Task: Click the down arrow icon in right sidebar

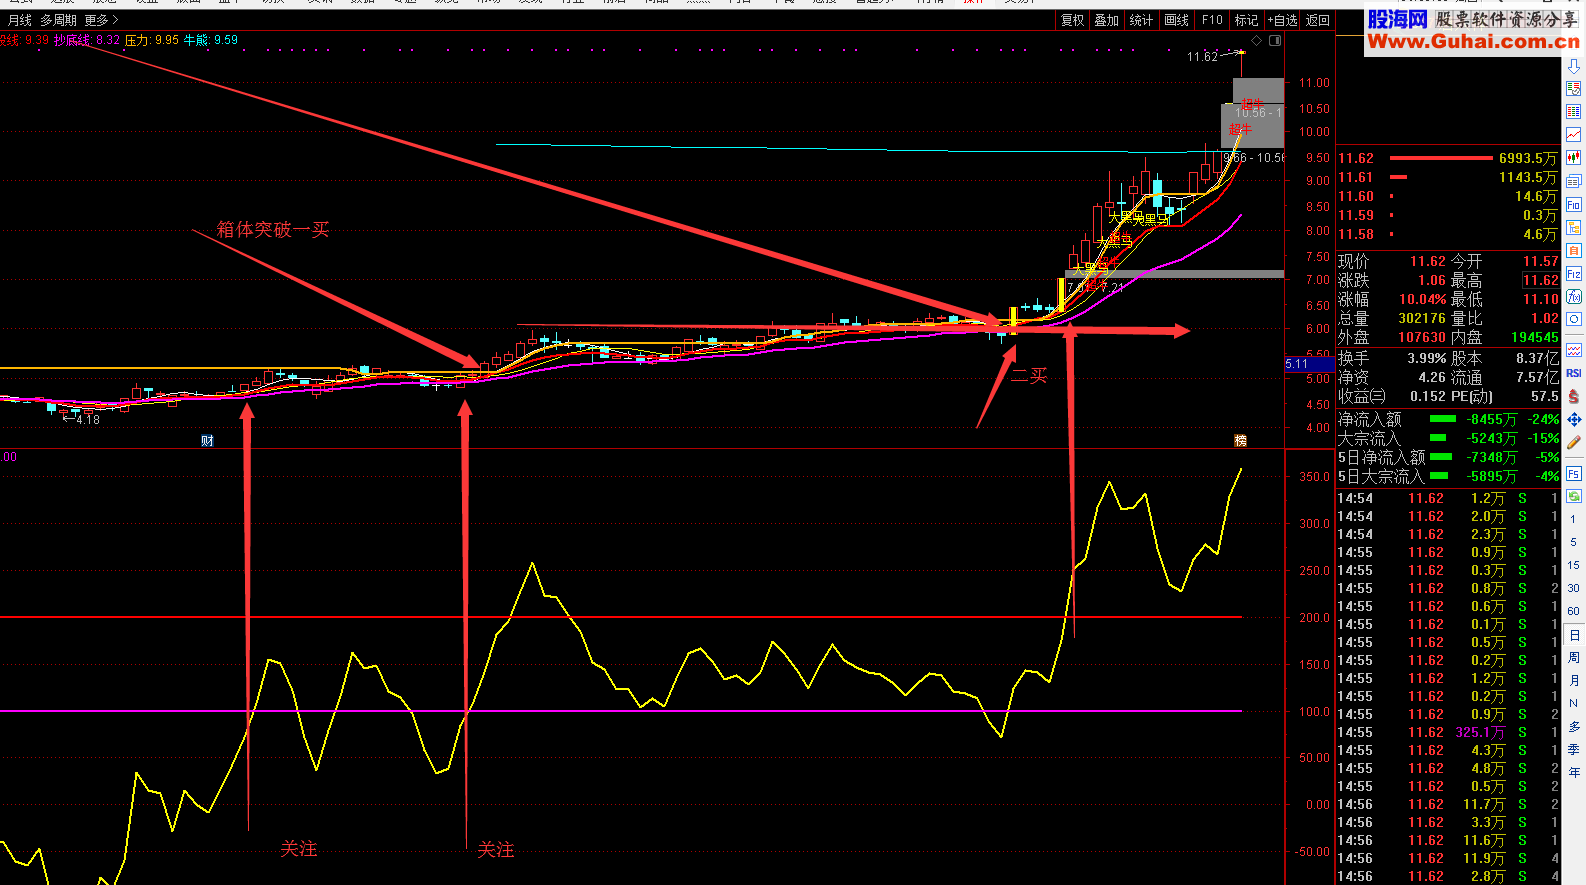Action: [x=1574, y=66]
